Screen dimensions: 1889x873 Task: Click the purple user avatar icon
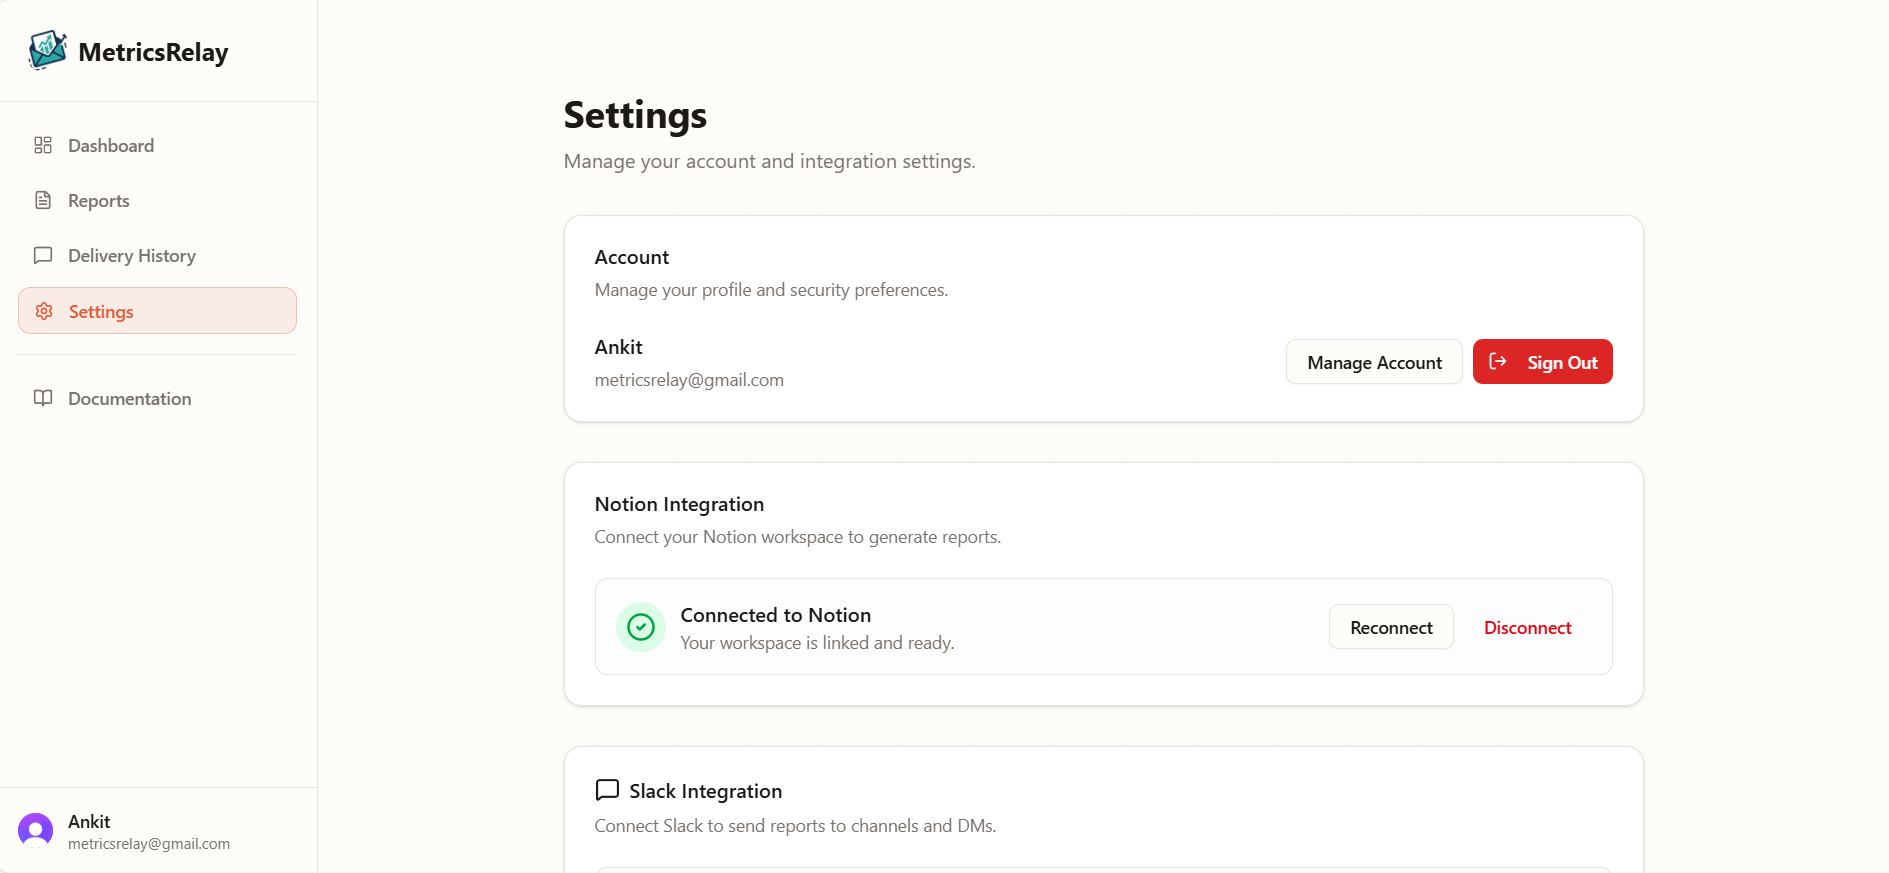tap(36, 830)
